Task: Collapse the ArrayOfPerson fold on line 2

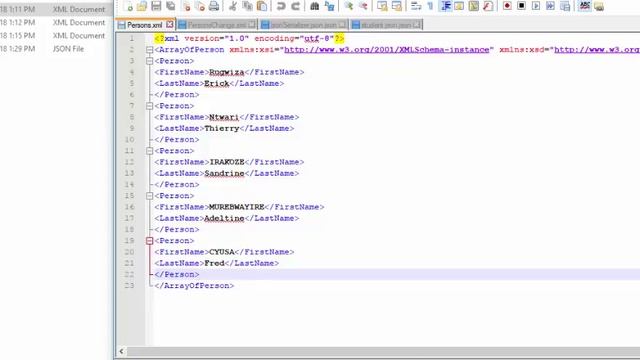Action: 149,50
